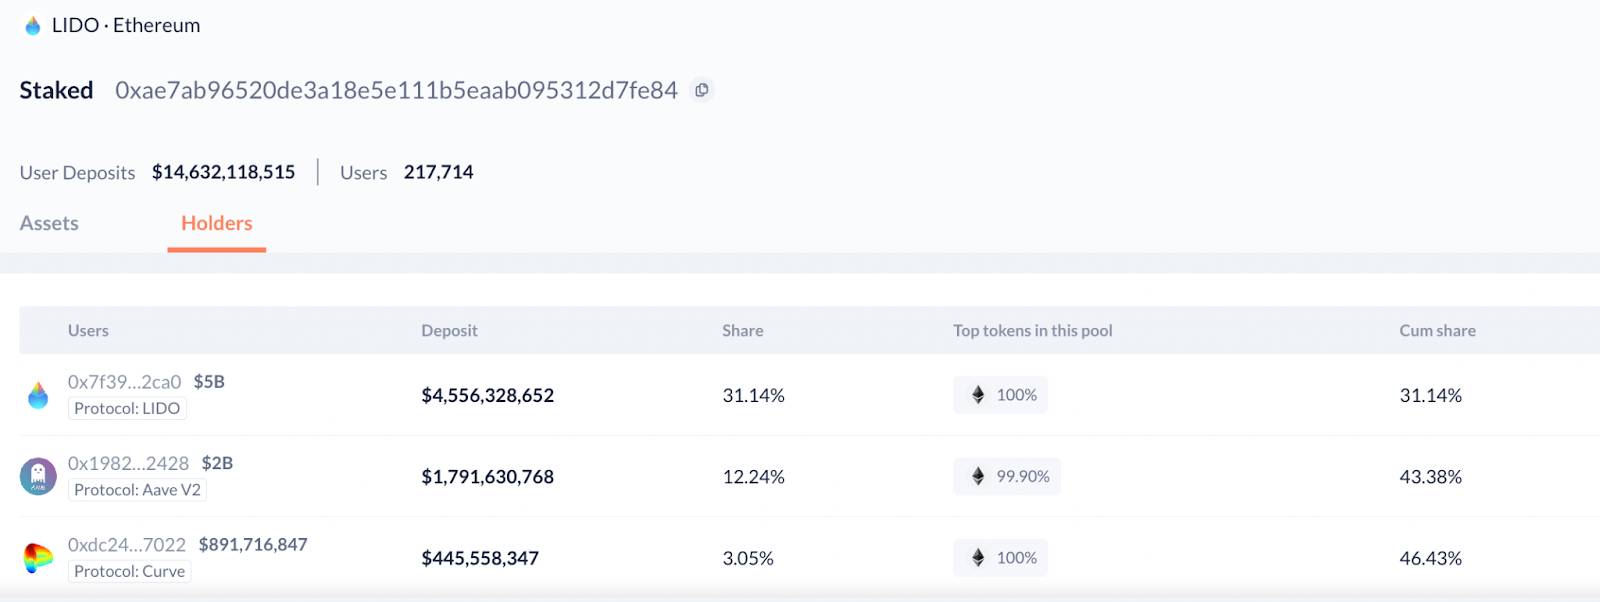Viewport: 1600px width, 602px height.
Task: Click the Users count 217,714
Action: point(439,172)
